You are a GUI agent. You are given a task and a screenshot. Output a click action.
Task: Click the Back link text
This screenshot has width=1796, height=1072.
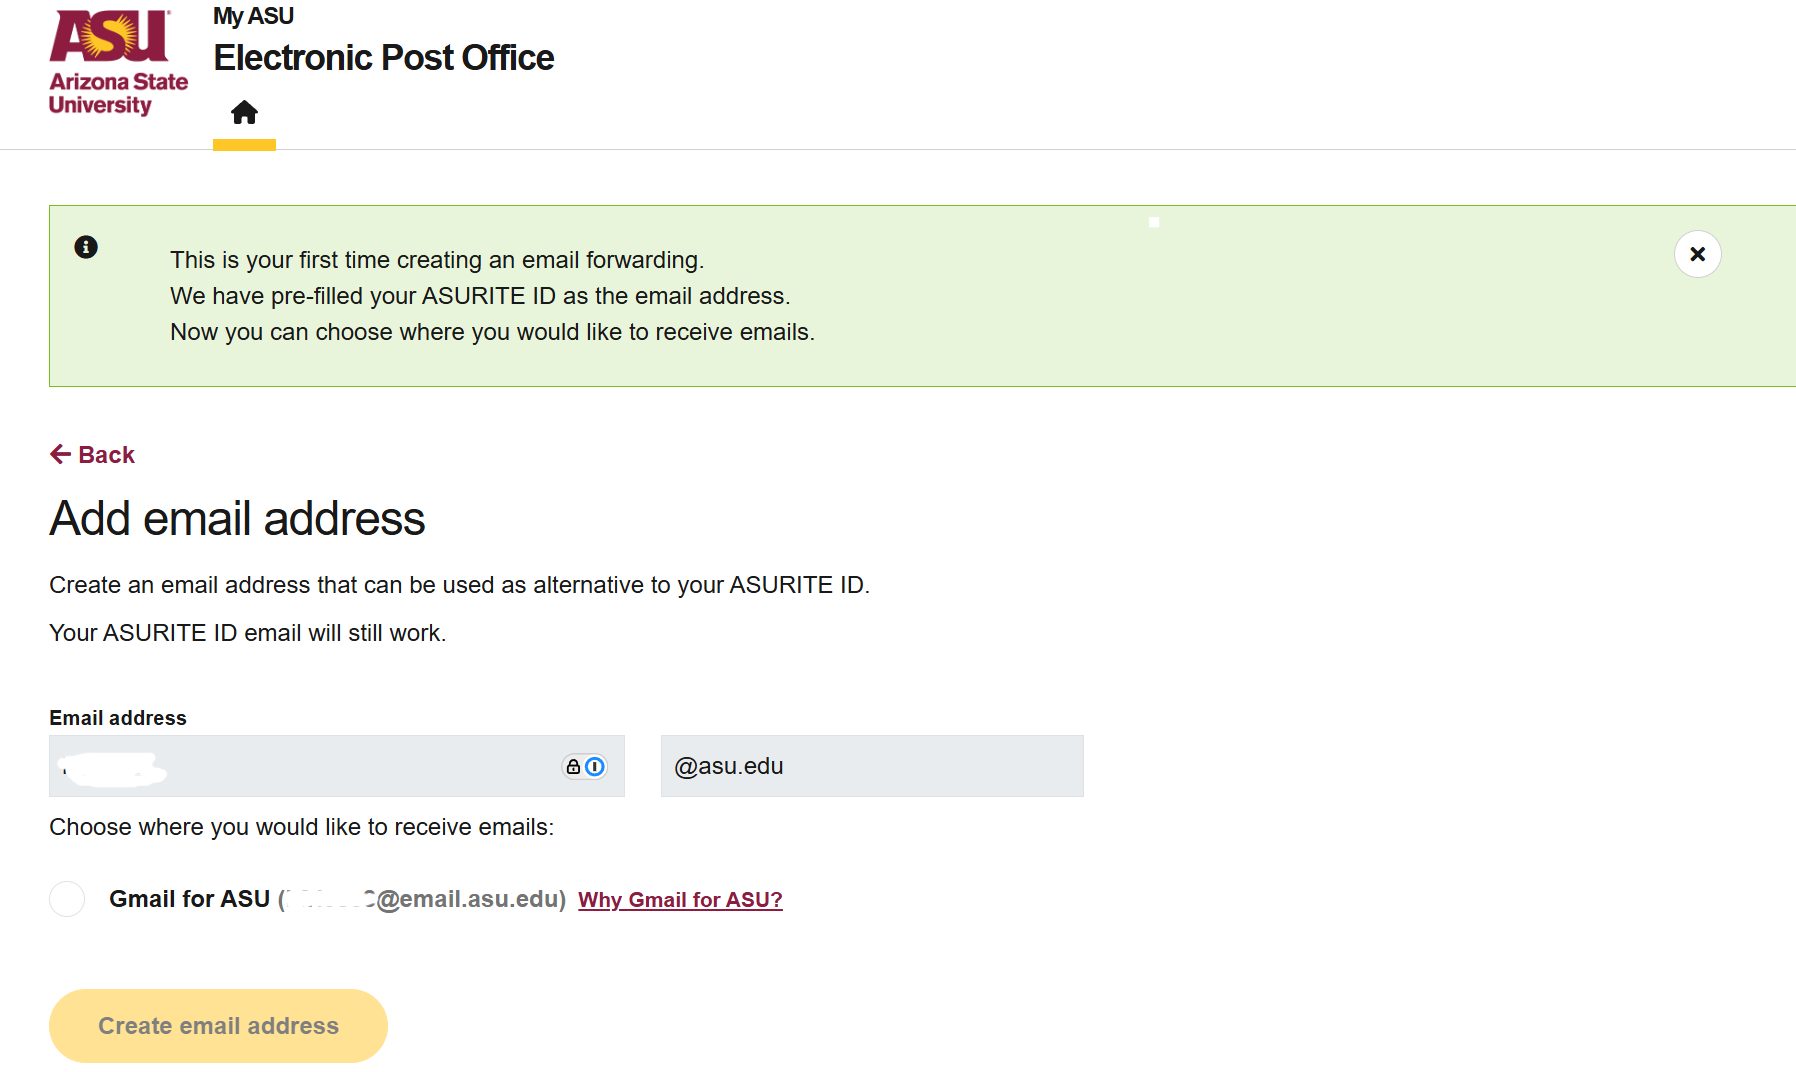click(x=106, y=455)
